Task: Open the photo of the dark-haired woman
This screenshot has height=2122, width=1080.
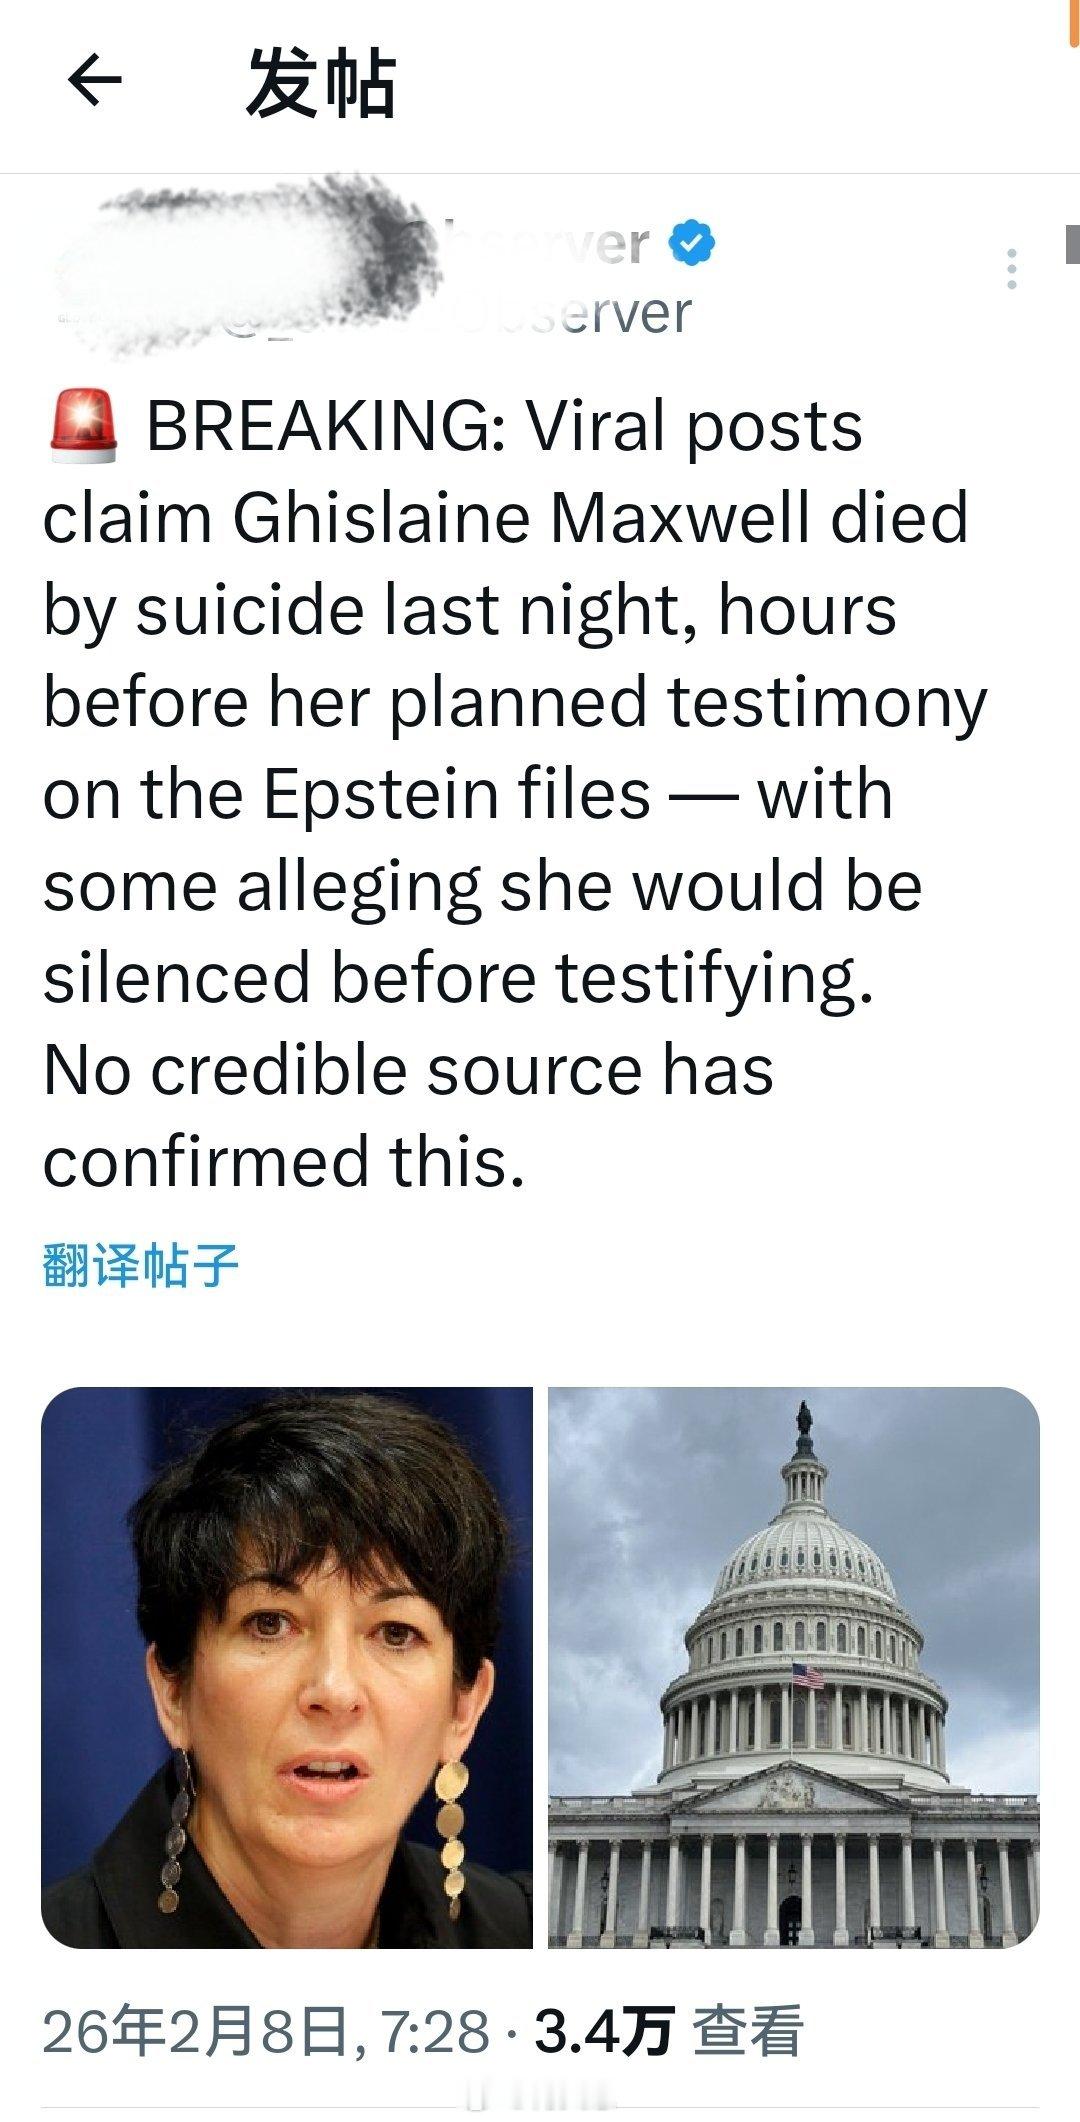Action: (287, 1667)
